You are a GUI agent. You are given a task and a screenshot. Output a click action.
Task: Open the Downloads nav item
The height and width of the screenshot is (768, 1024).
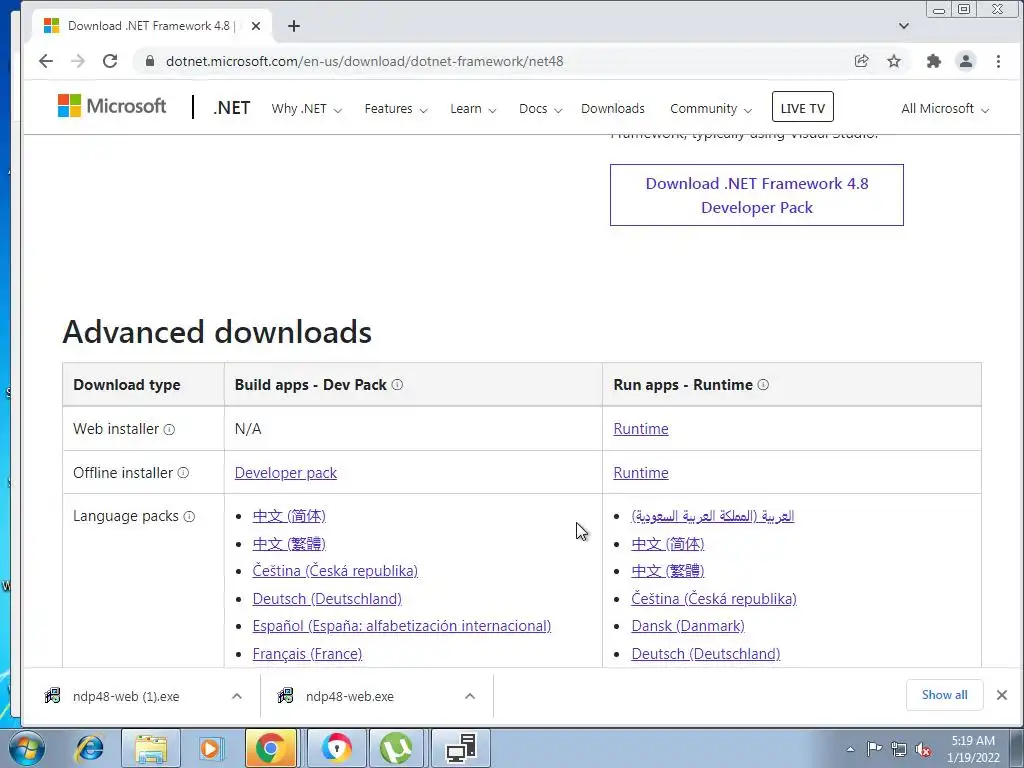(613, 109)
